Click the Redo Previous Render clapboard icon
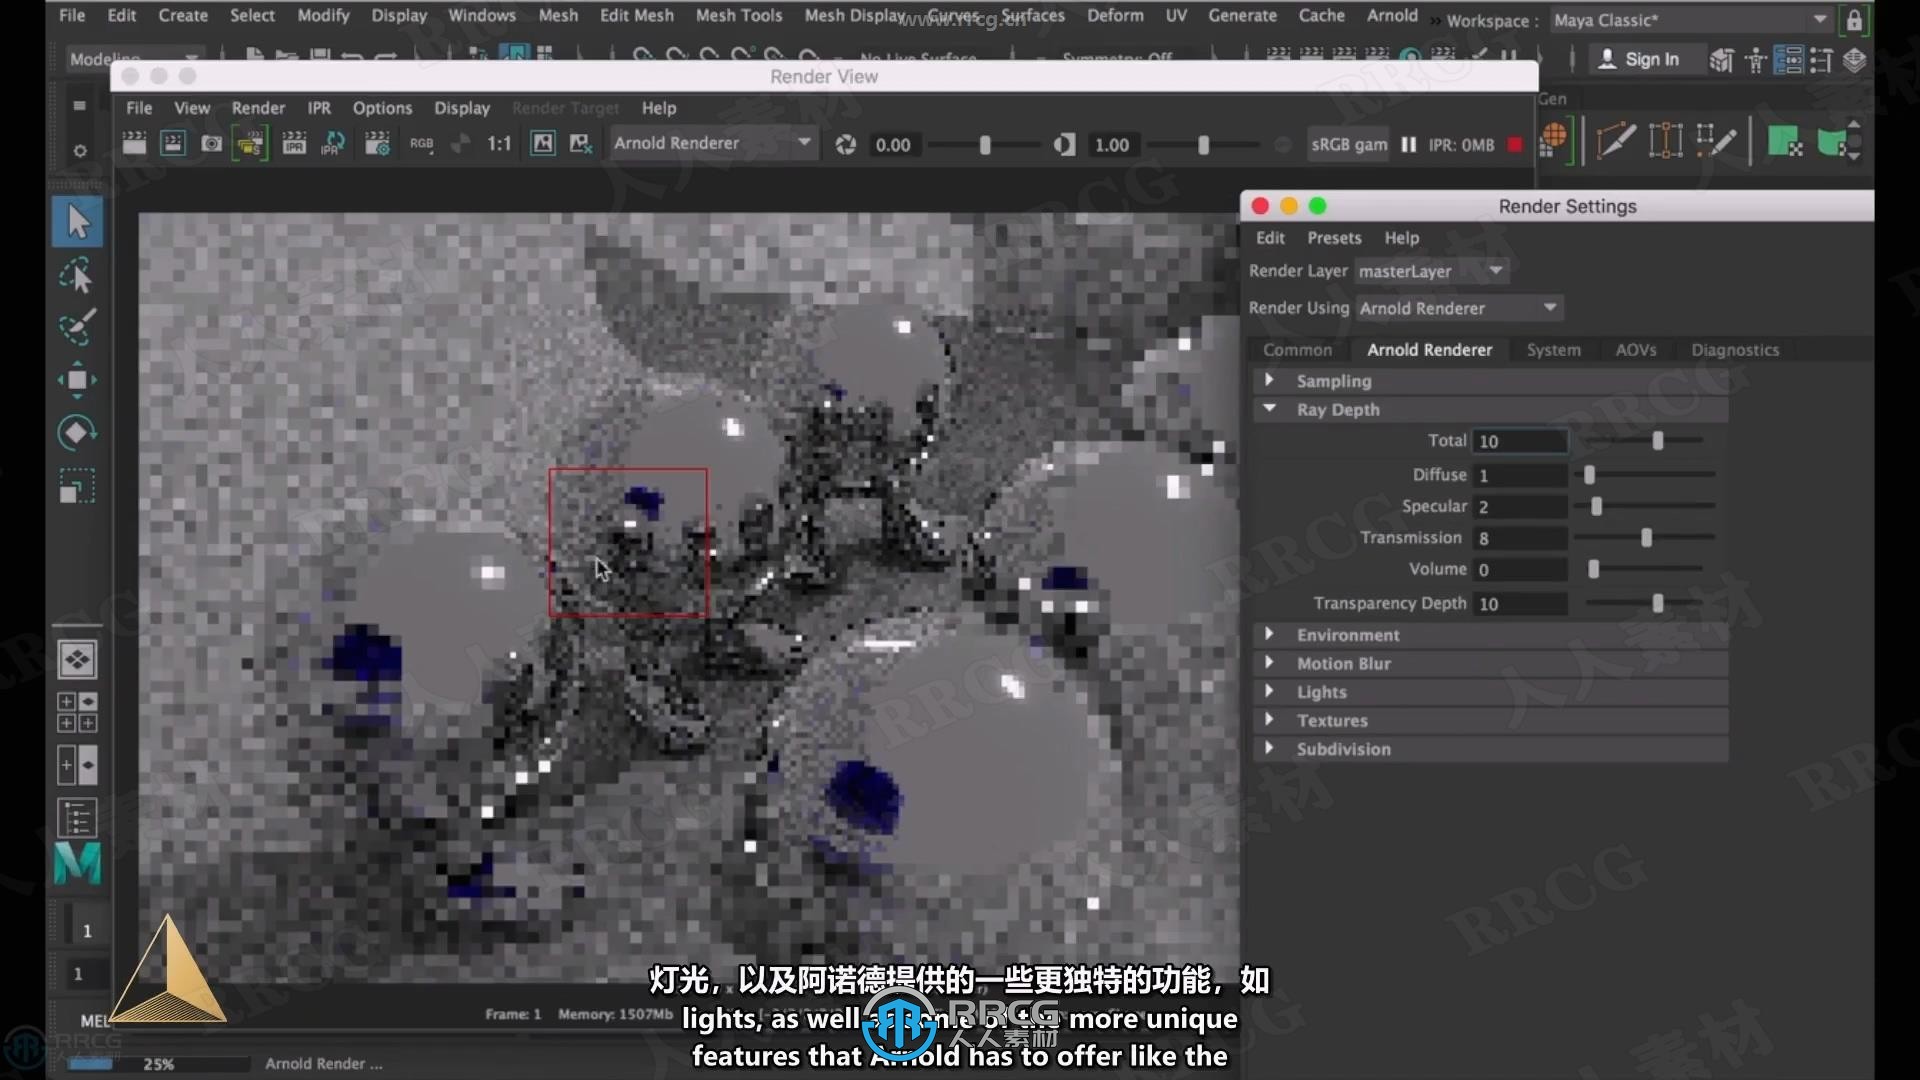This screenshot has height=1080, width=1920. point(134,144)
